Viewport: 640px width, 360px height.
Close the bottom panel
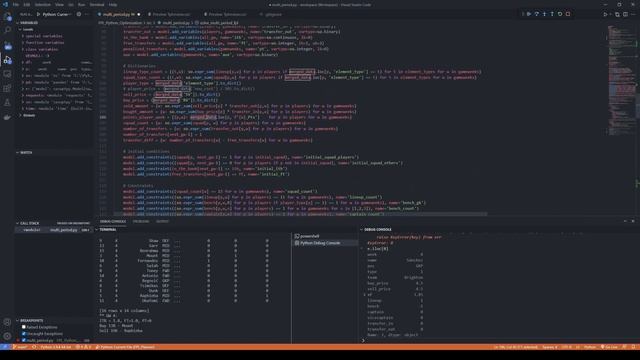[x=633, y=221]
